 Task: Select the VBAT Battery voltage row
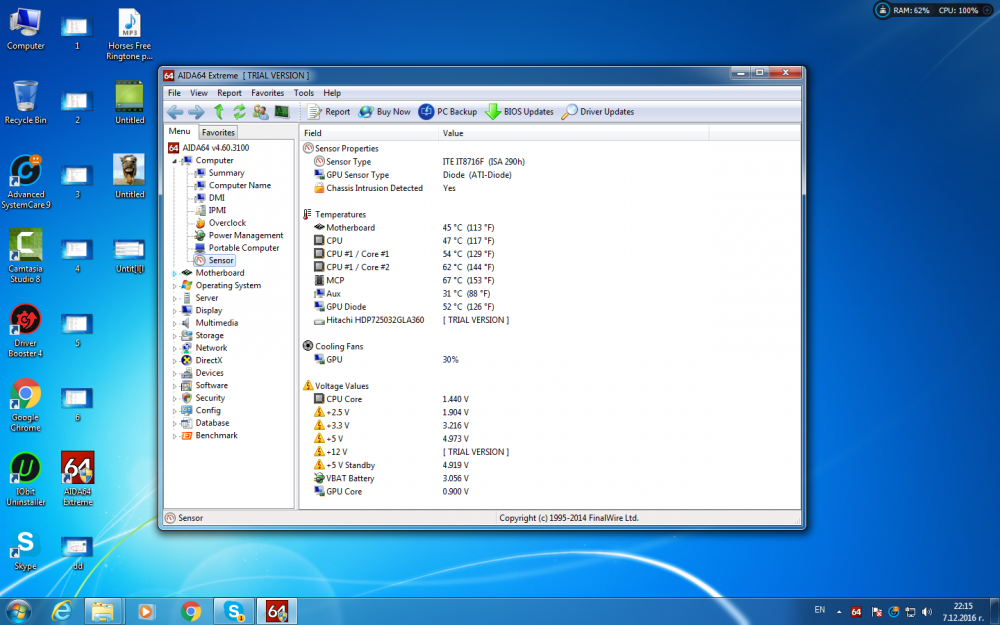(x=392, y=478)
